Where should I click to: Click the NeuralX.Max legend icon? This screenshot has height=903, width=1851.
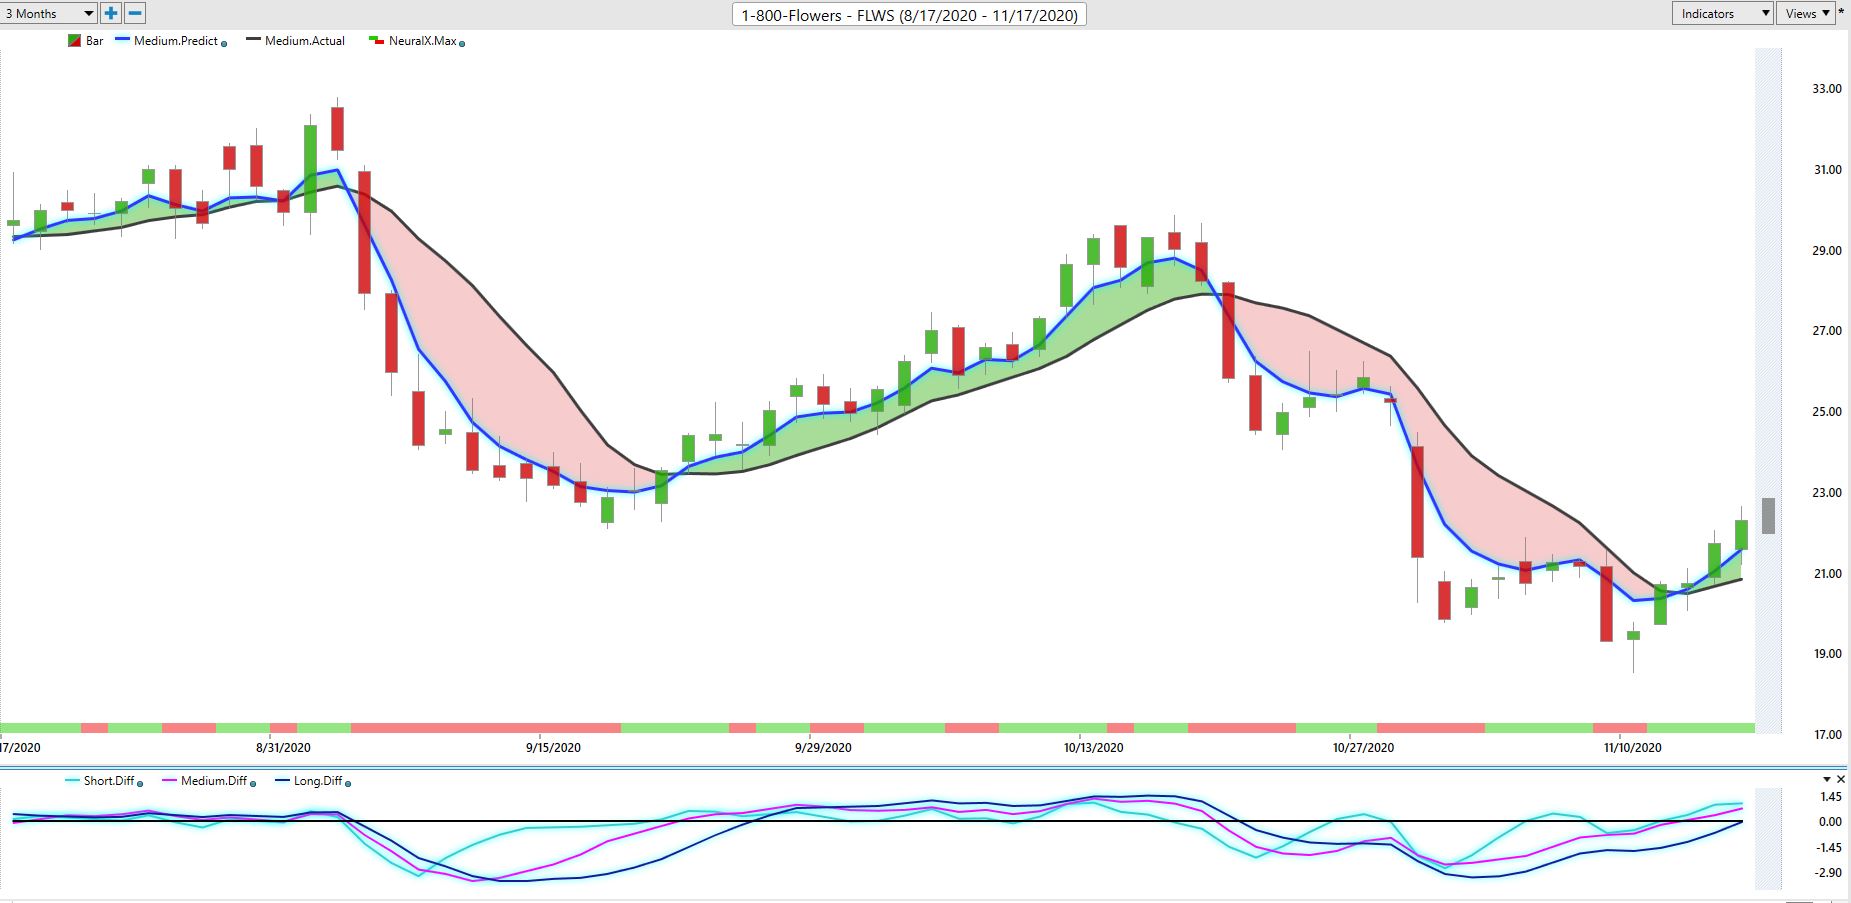[376, 41]
